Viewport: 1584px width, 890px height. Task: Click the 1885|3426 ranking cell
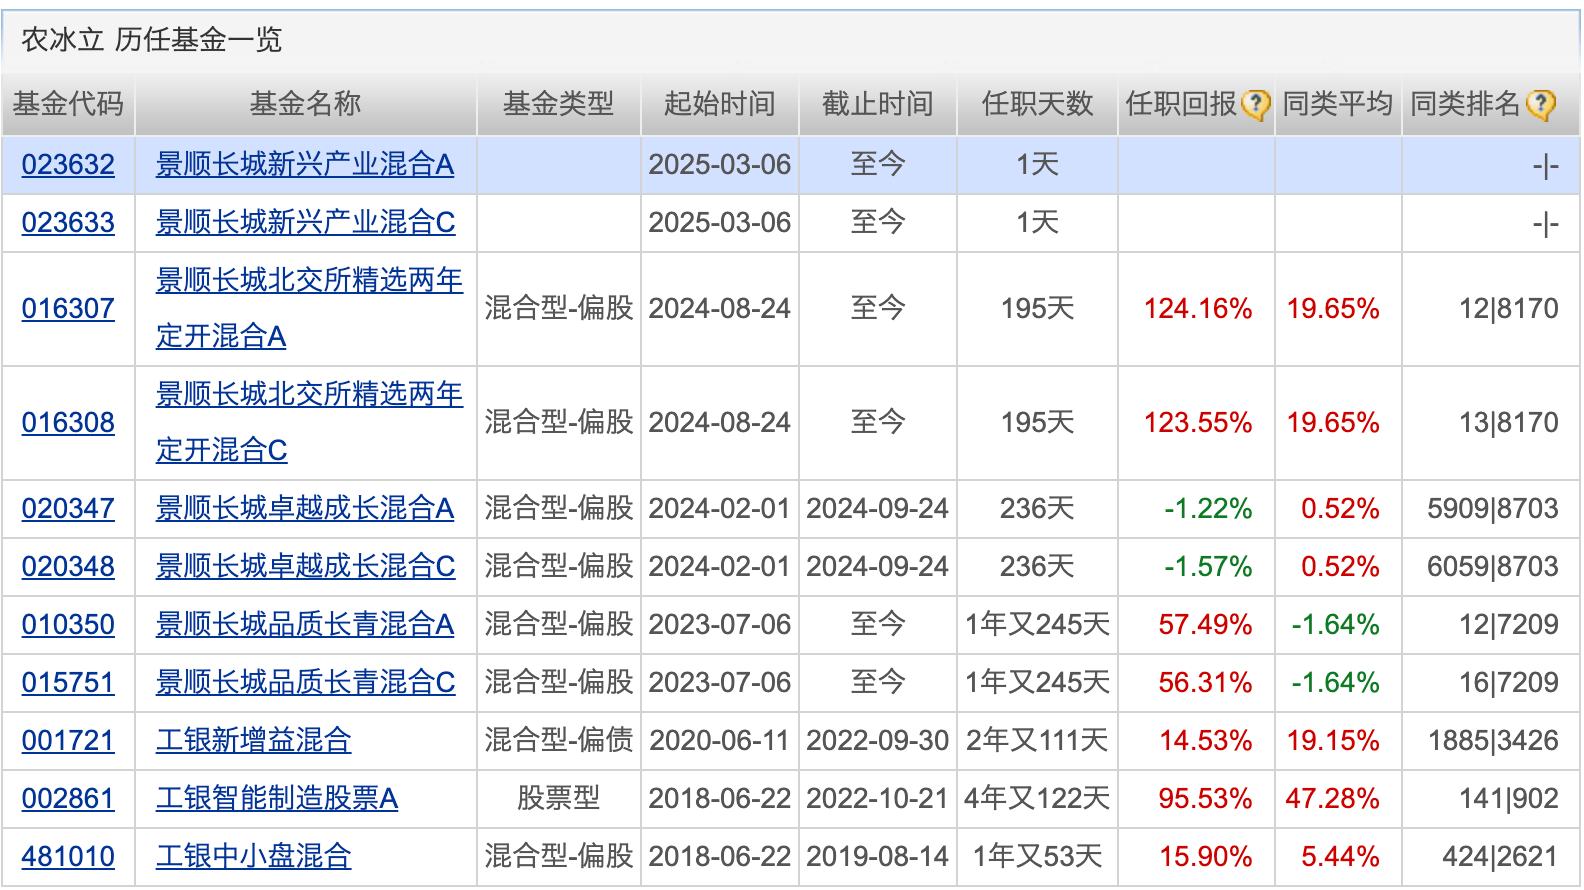point(1492,740)
